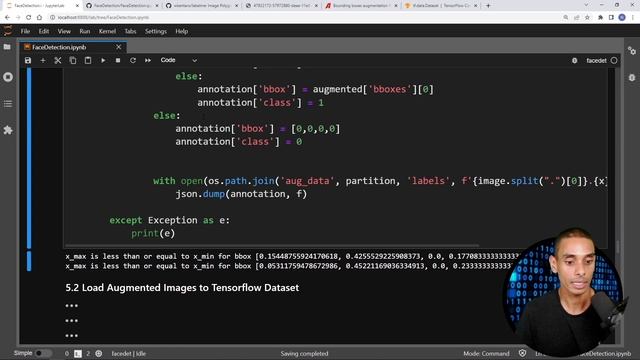Click the print(e) line in the code cell
This screenshot has height=360, width=640.
(153, 233)
